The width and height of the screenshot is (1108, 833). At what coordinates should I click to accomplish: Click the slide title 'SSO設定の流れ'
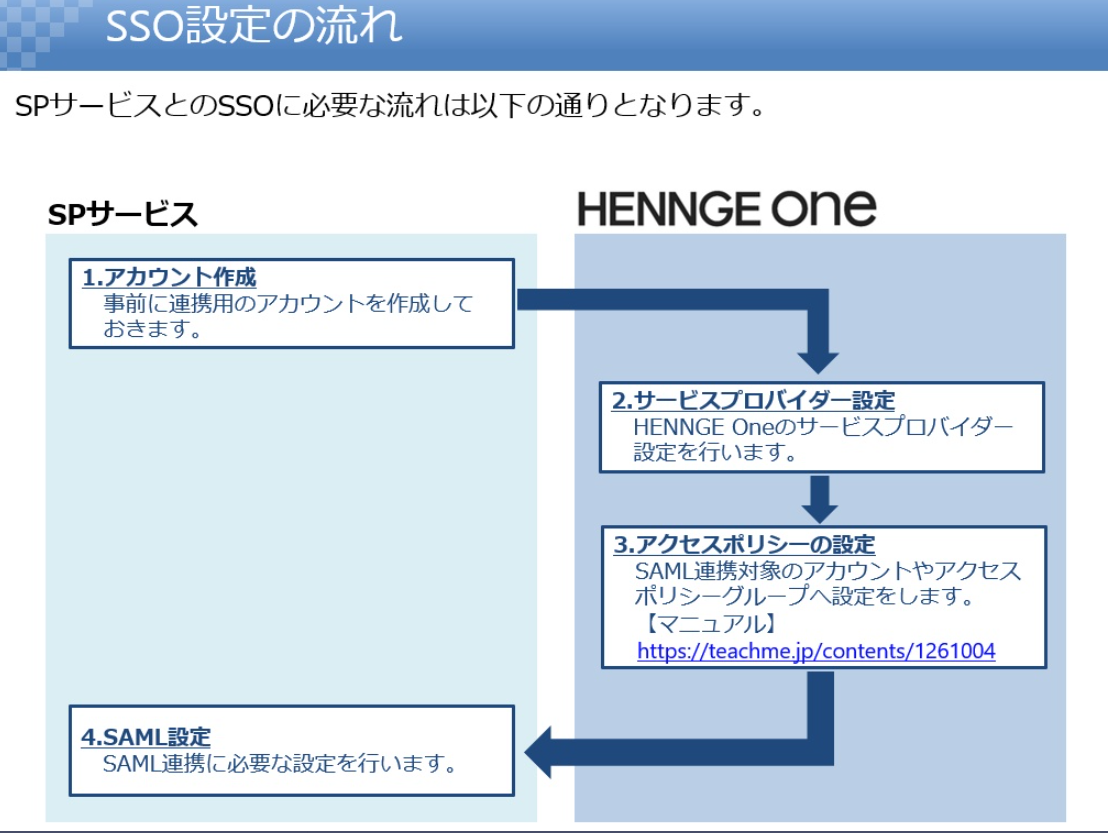tap(254, 26)
